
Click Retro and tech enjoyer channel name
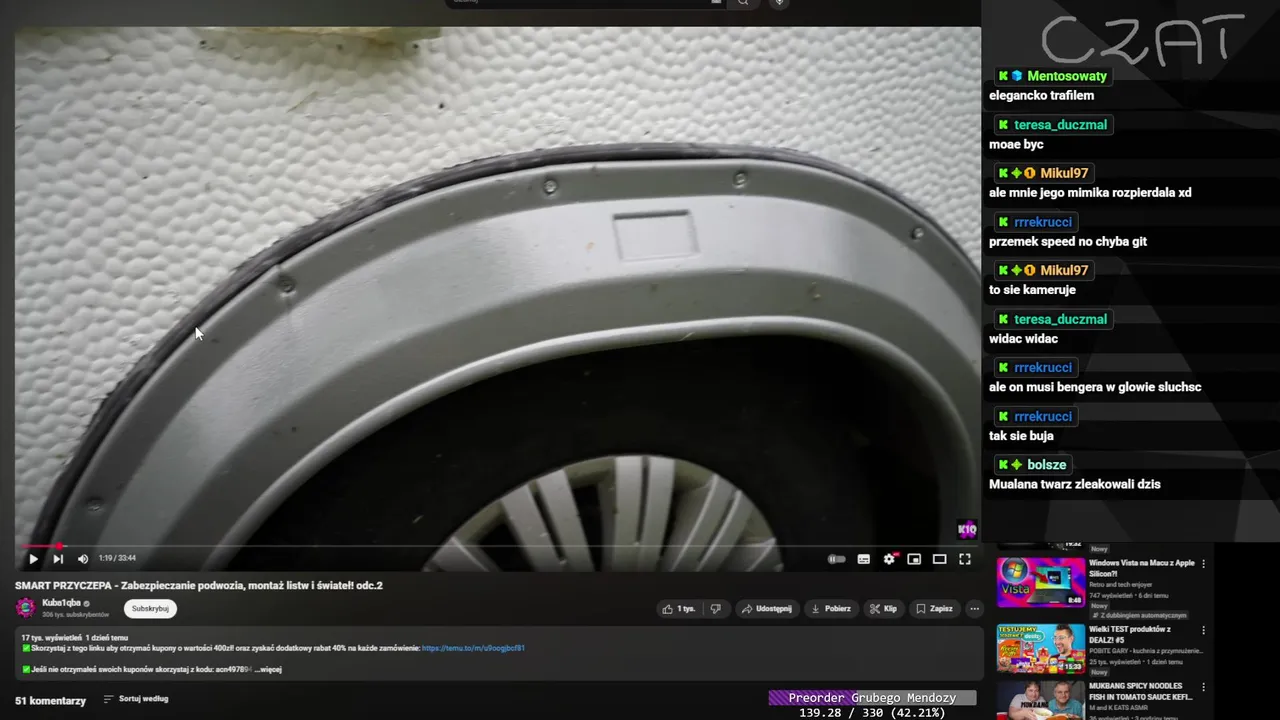point(1120,585)
